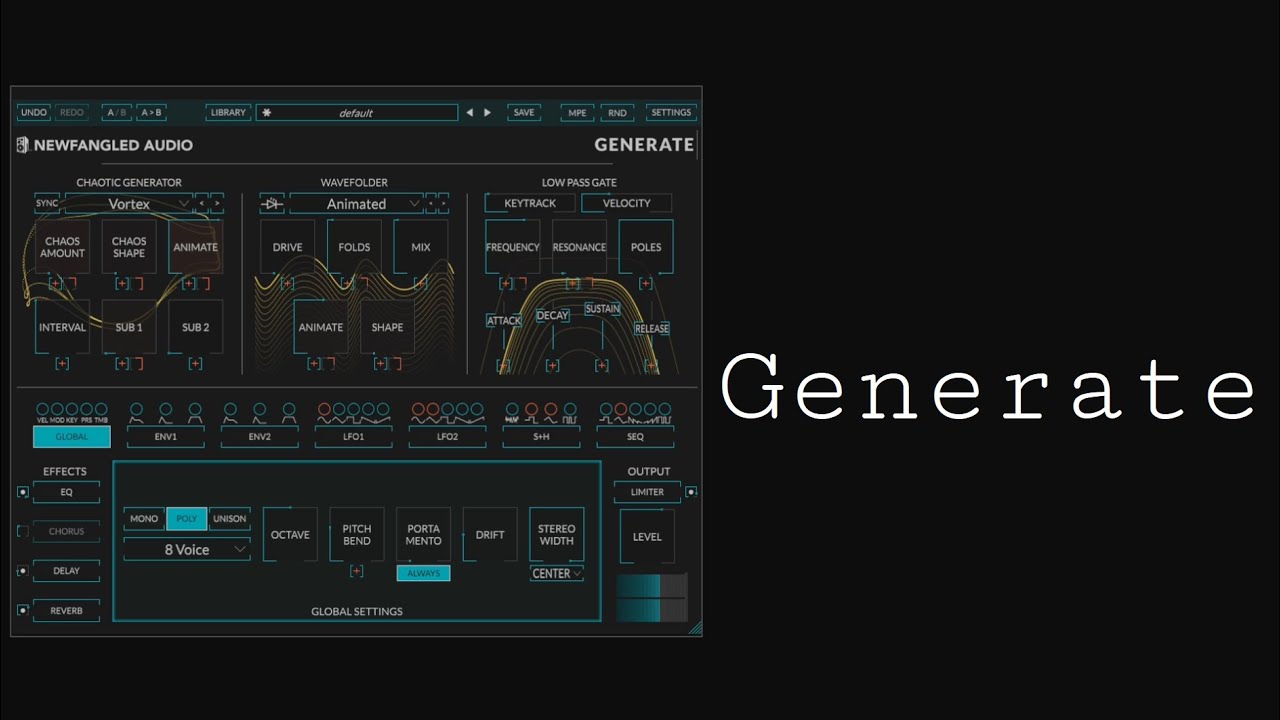Screen dimensions: 1280x720
Task: Click the output level meter
Action: 652,598
